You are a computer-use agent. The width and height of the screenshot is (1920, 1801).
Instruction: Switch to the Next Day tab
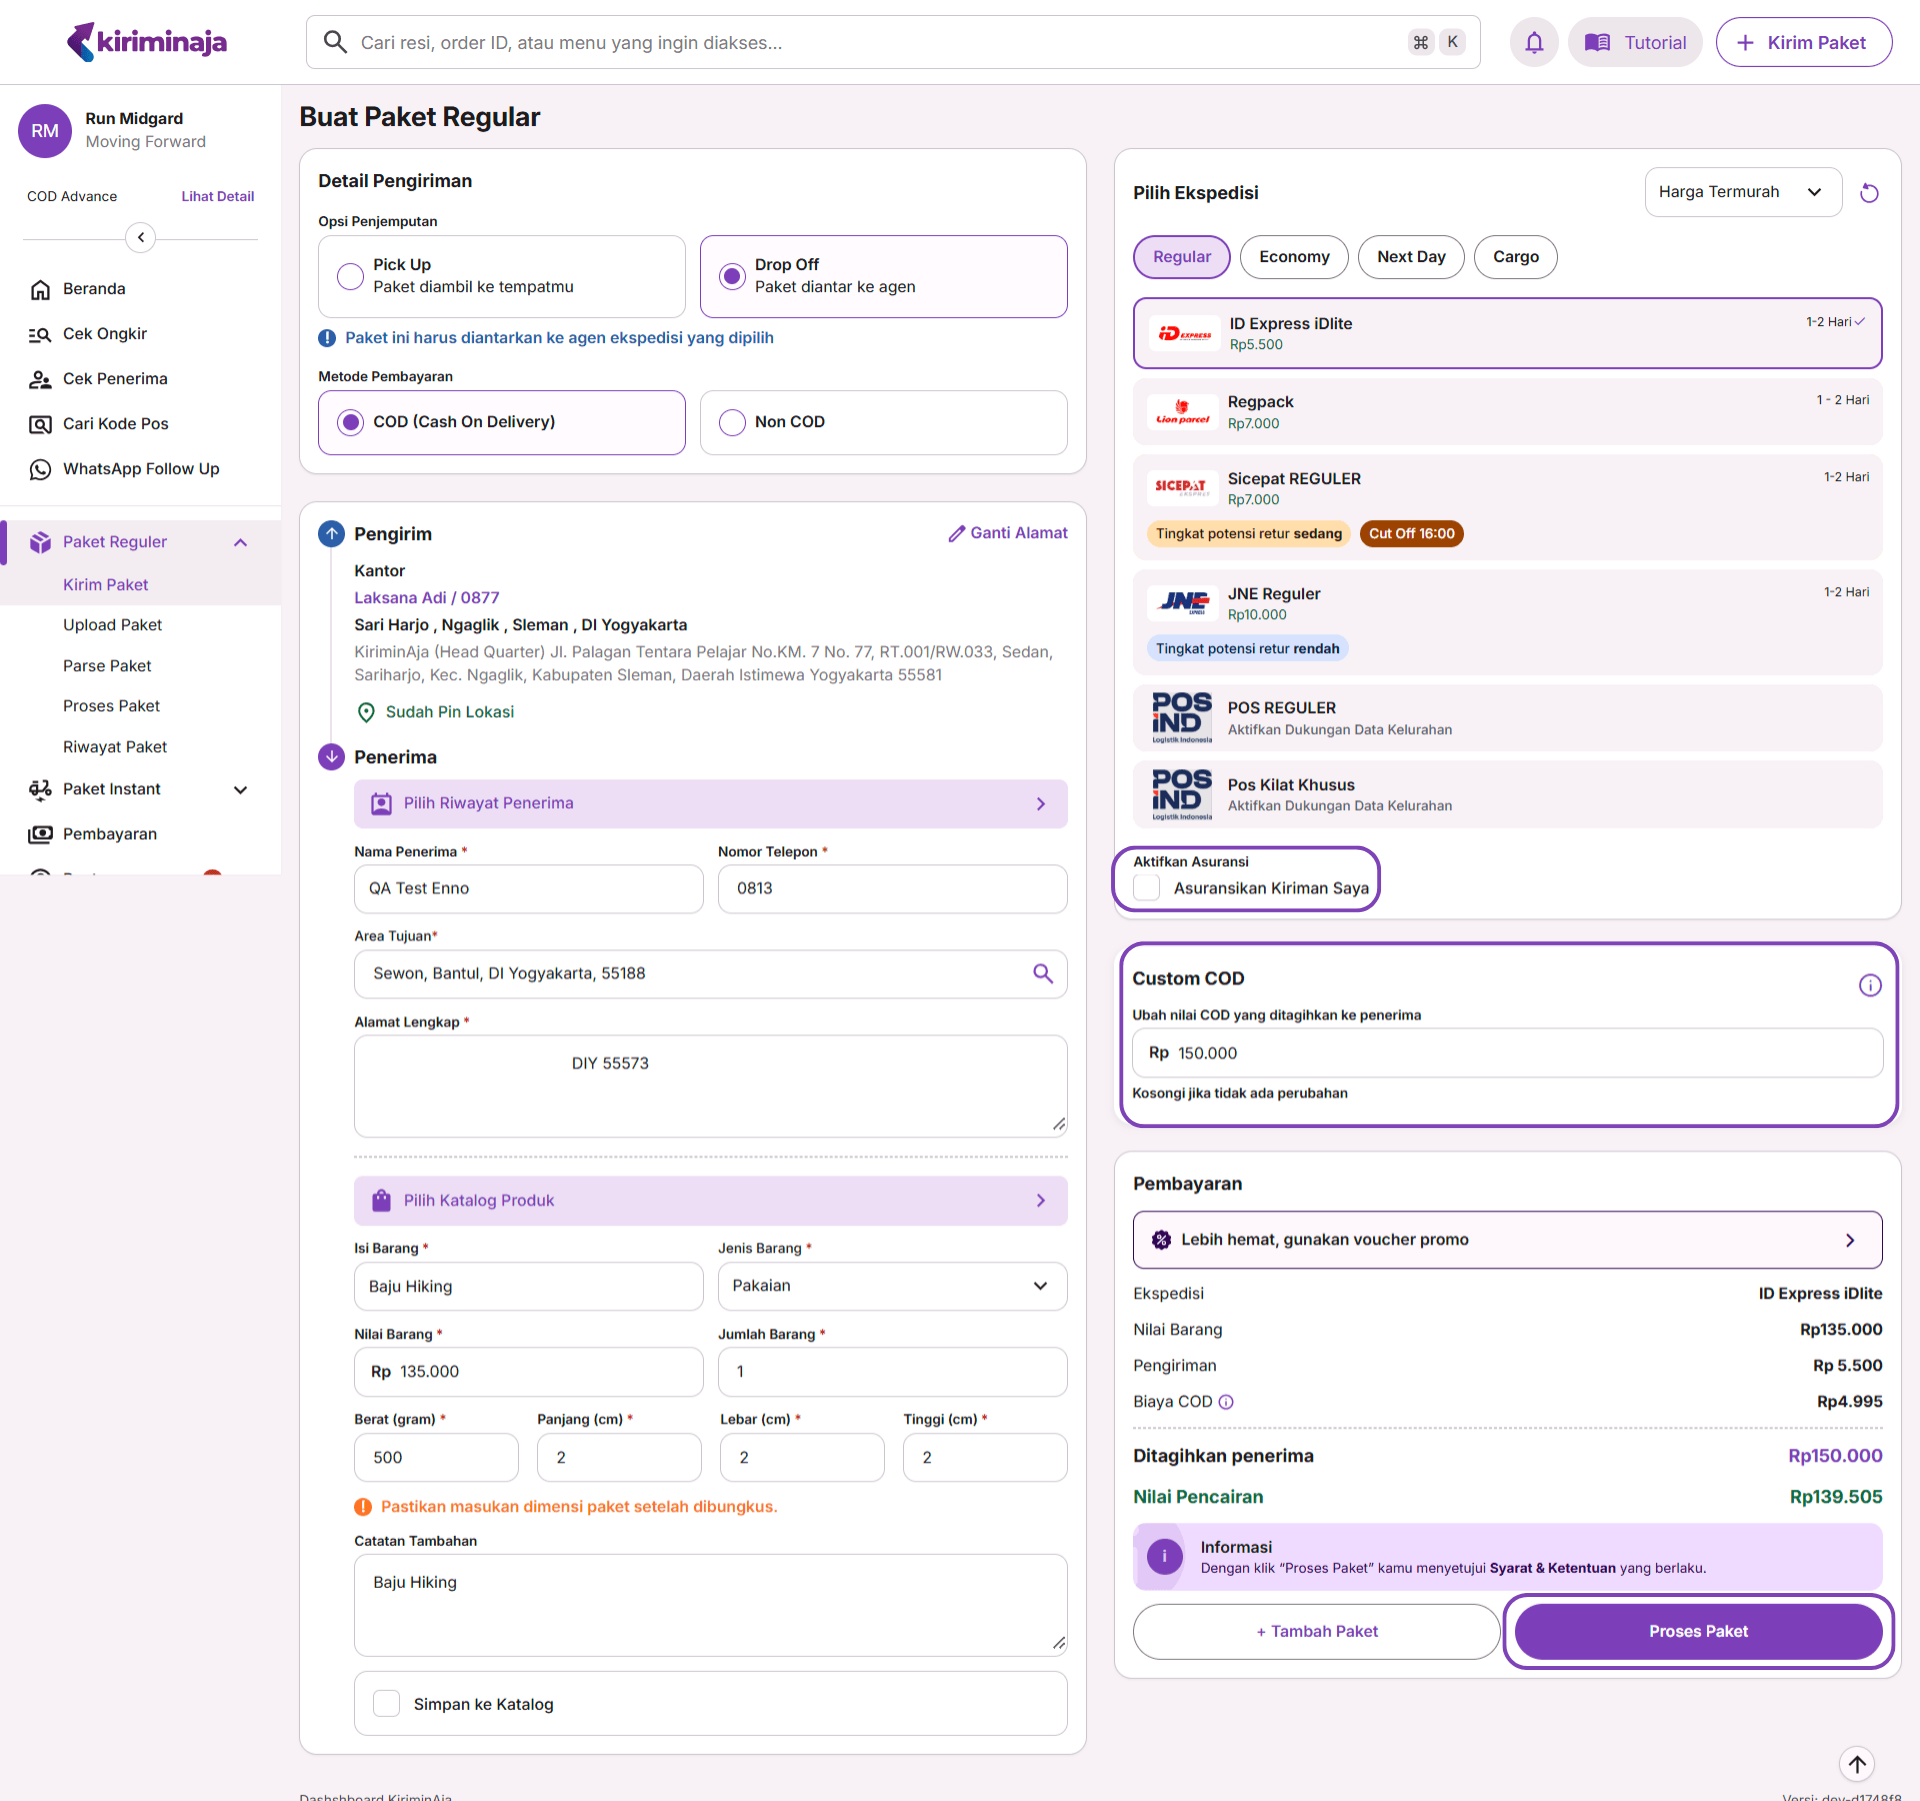pos(1410,257)
